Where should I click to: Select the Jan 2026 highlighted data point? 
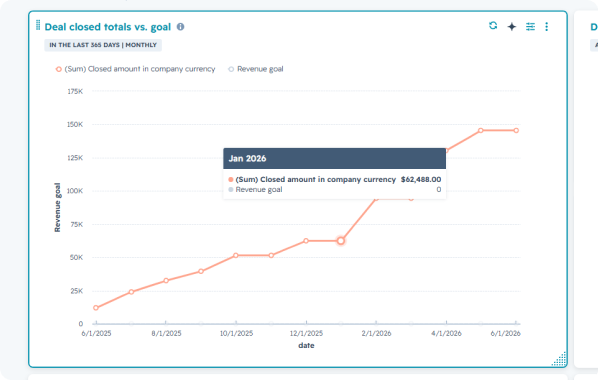pos(341,241)
